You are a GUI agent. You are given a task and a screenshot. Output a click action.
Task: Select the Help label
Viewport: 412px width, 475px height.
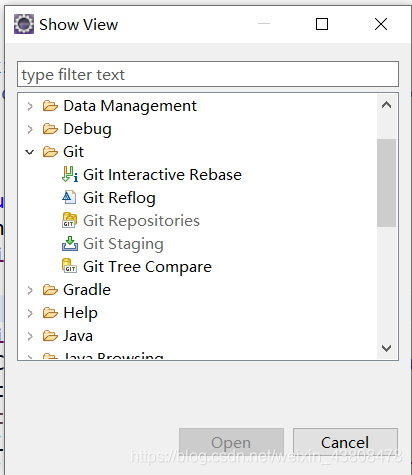tap(80, 313)
